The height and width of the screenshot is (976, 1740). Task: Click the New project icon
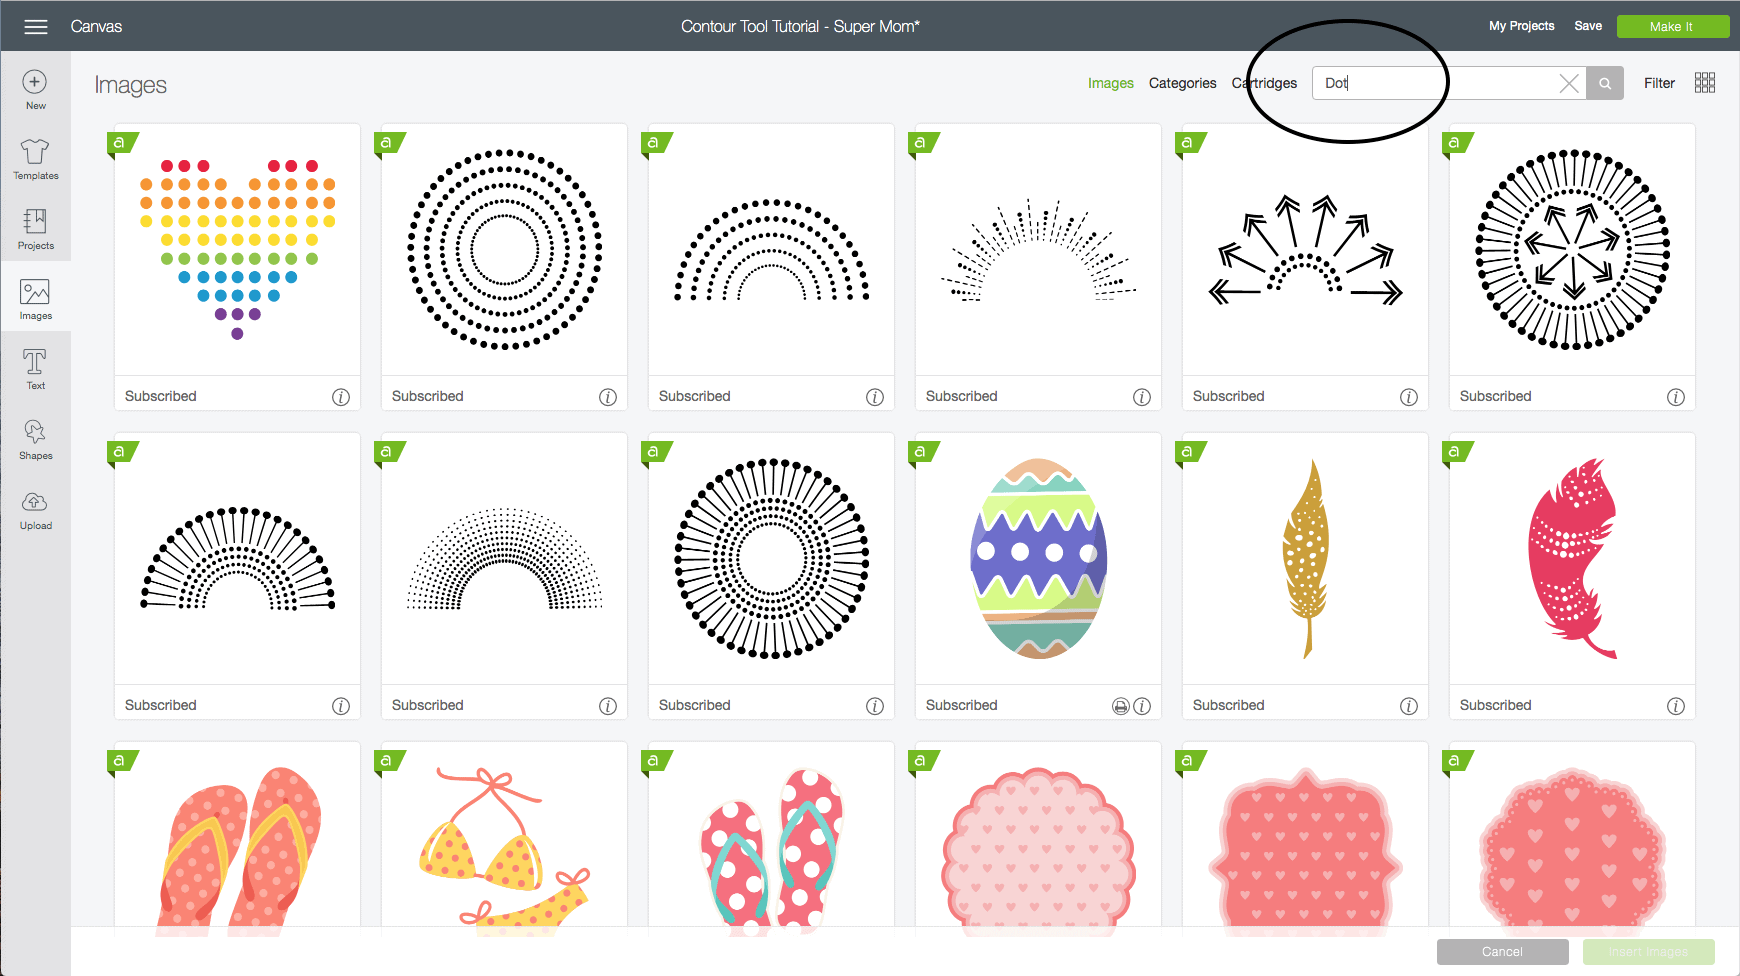[35, 88]
